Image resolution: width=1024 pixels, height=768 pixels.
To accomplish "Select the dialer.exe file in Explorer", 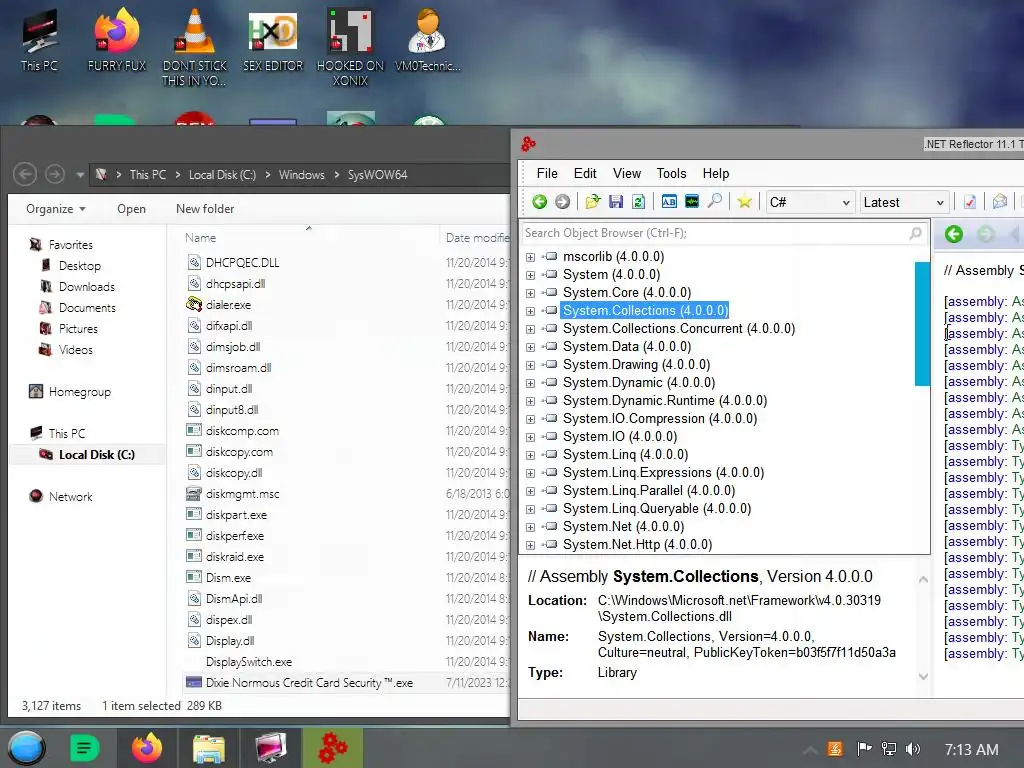I will 228,305.
